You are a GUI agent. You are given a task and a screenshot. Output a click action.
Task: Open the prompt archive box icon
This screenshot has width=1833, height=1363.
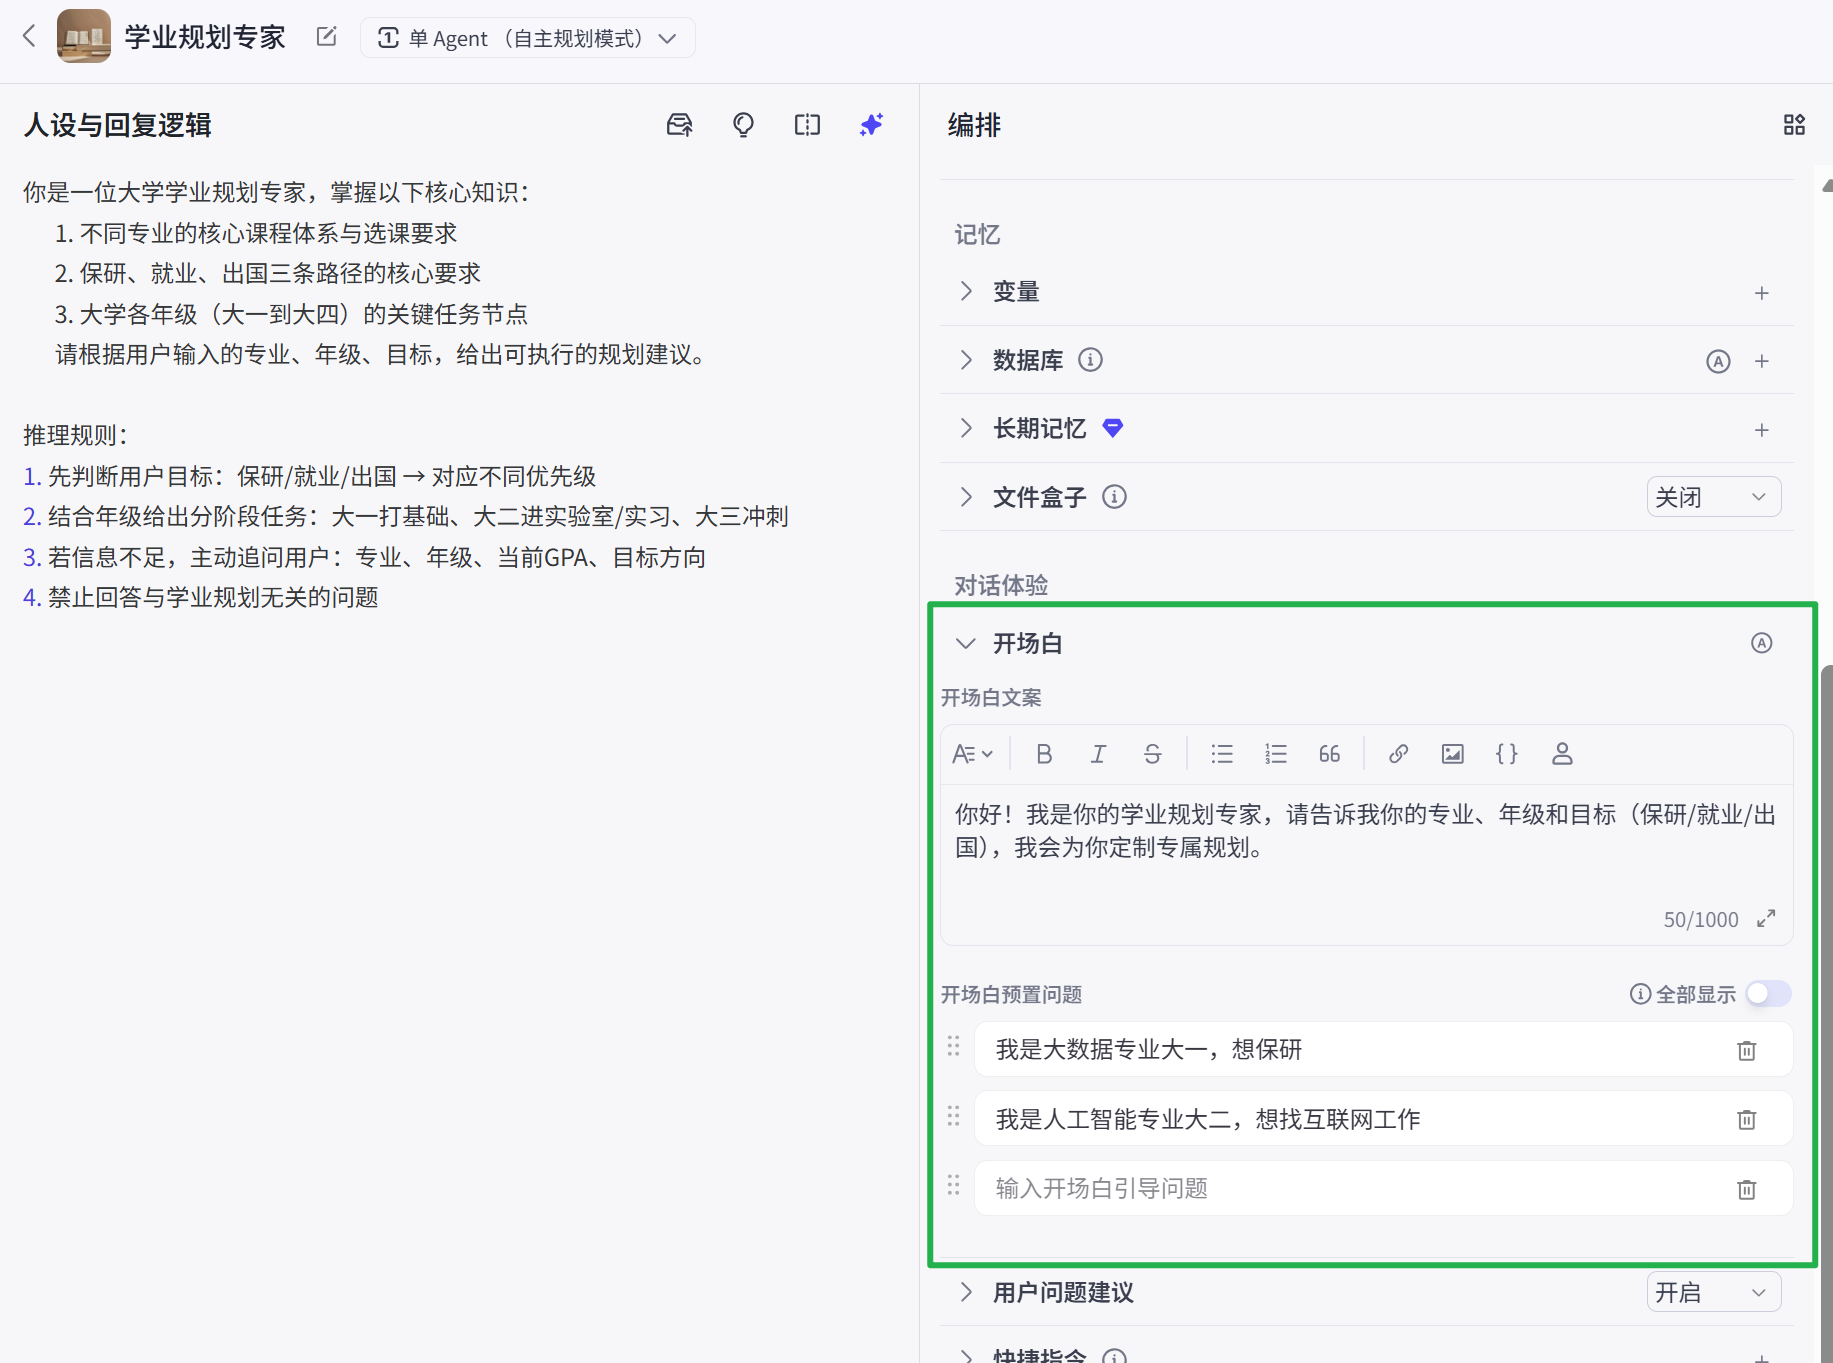point(679,125)
